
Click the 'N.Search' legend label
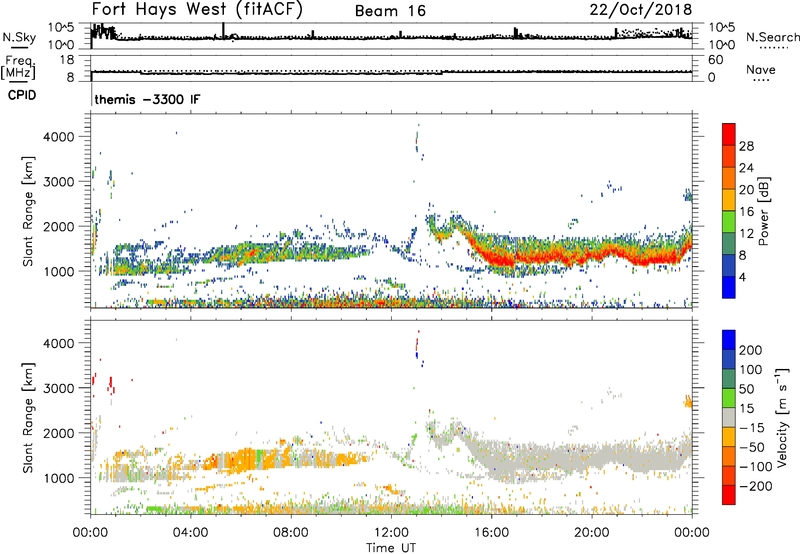pos(772,37)
